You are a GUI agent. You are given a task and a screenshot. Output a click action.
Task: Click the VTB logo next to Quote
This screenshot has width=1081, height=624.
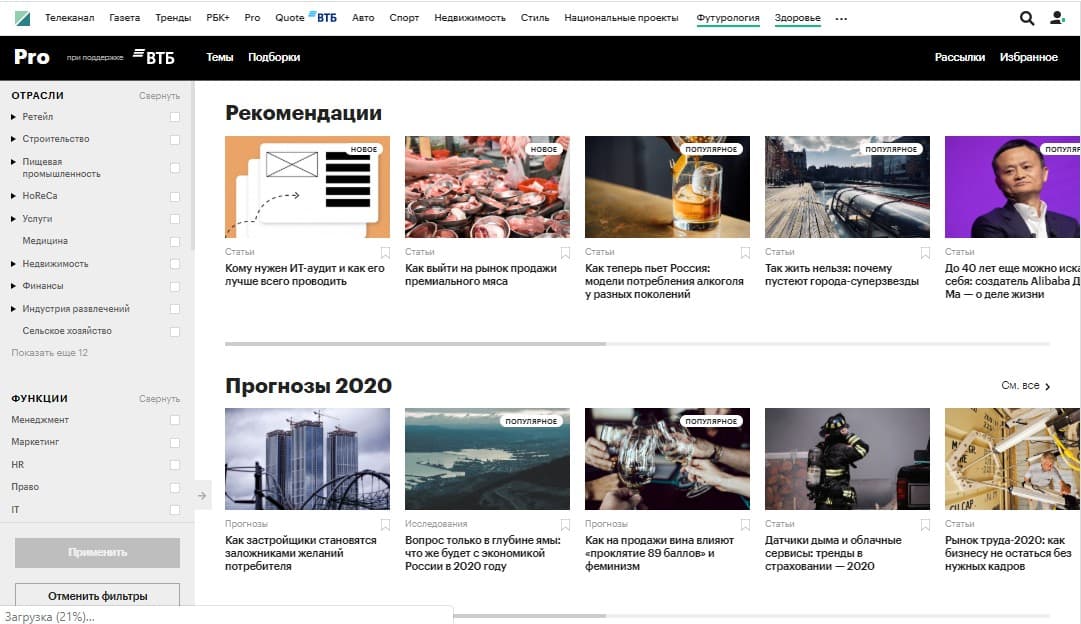click(x=323, y=17)
